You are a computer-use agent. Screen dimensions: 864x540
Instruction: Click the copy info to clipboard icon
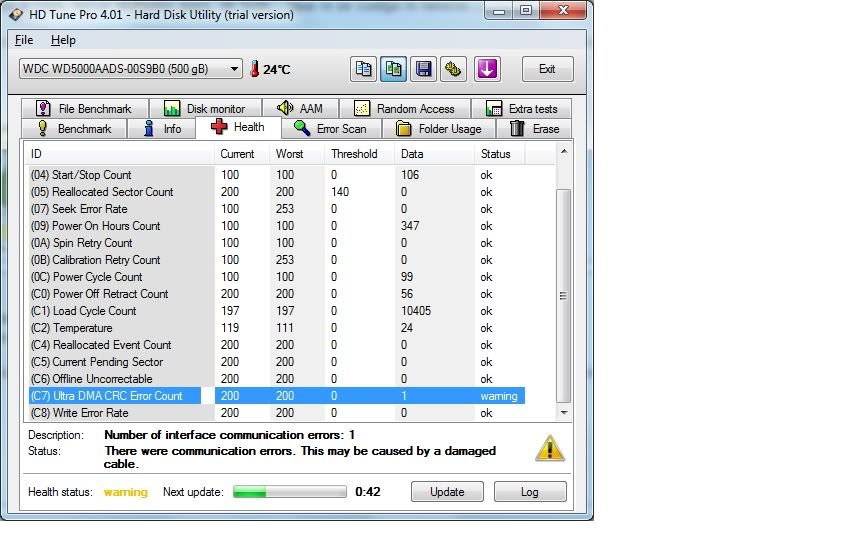(363, 69)
